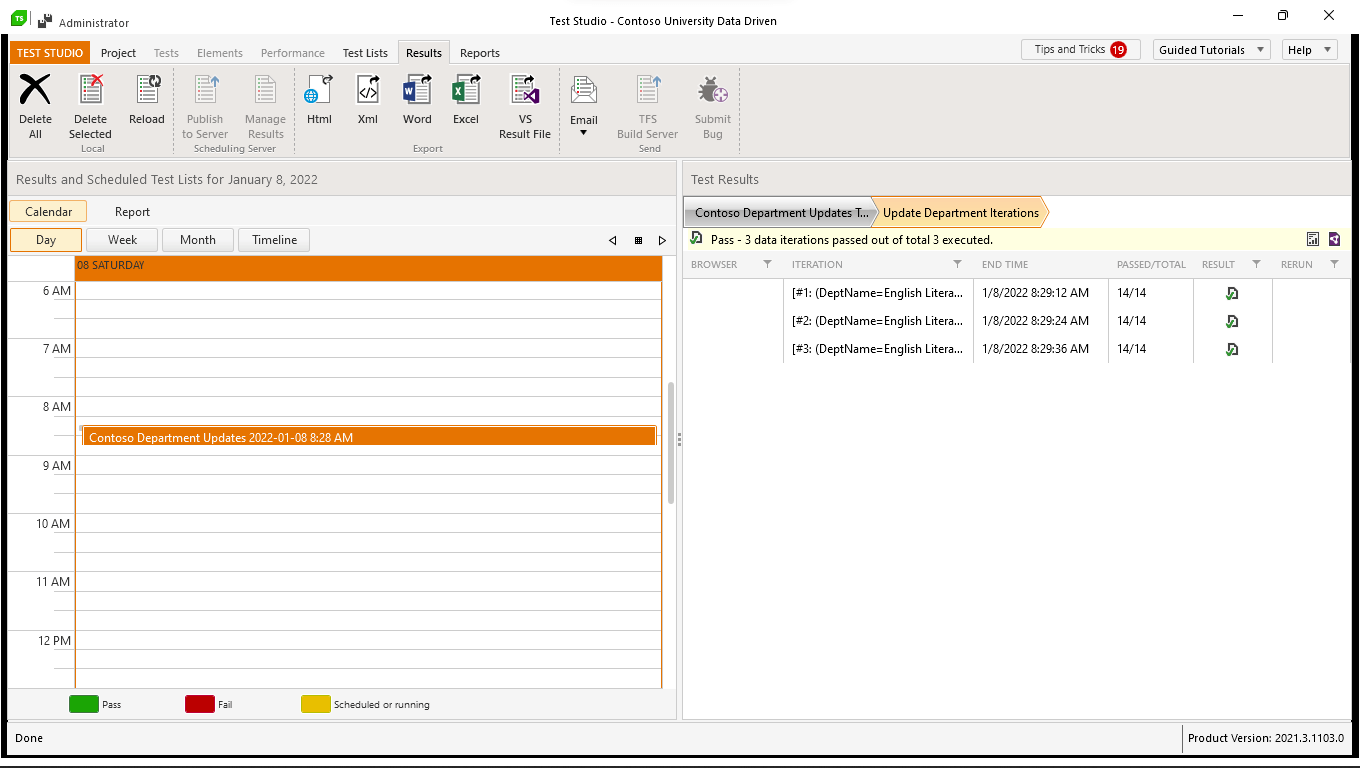Screen dimensions: 1360x768
Task: Switch calendar to Timeline view
Action: pyautogui.click(x=274, y=240)
